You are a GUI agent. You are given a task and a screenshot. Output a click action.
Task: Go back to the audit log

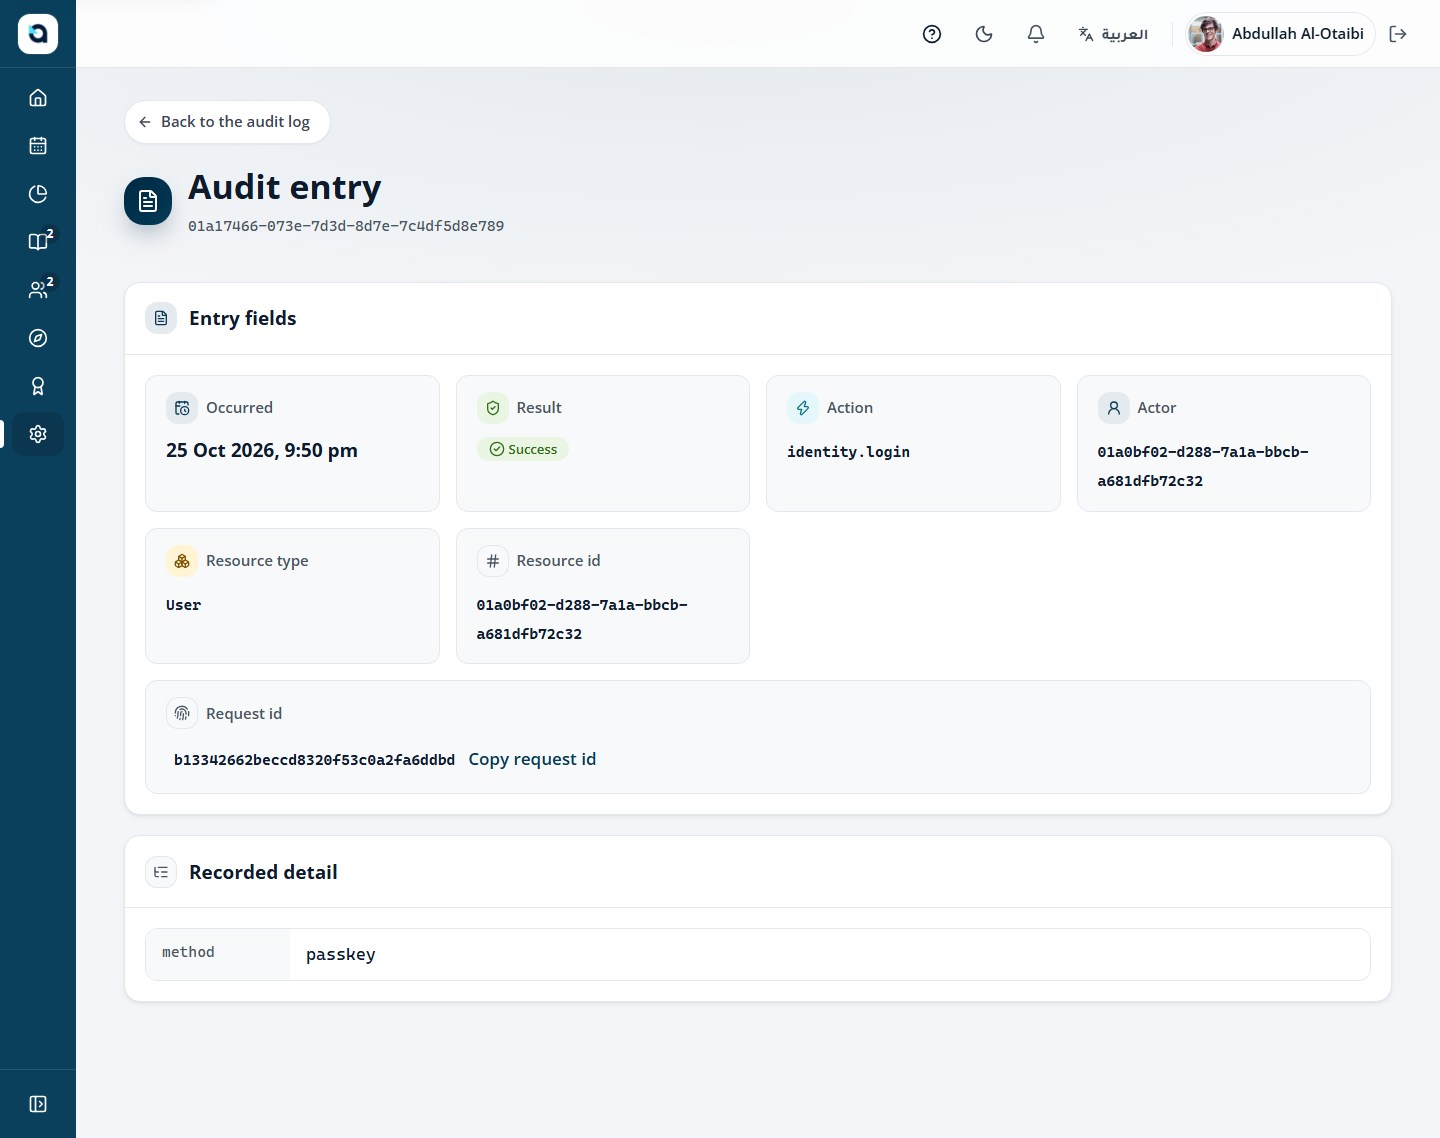(227, 122)
